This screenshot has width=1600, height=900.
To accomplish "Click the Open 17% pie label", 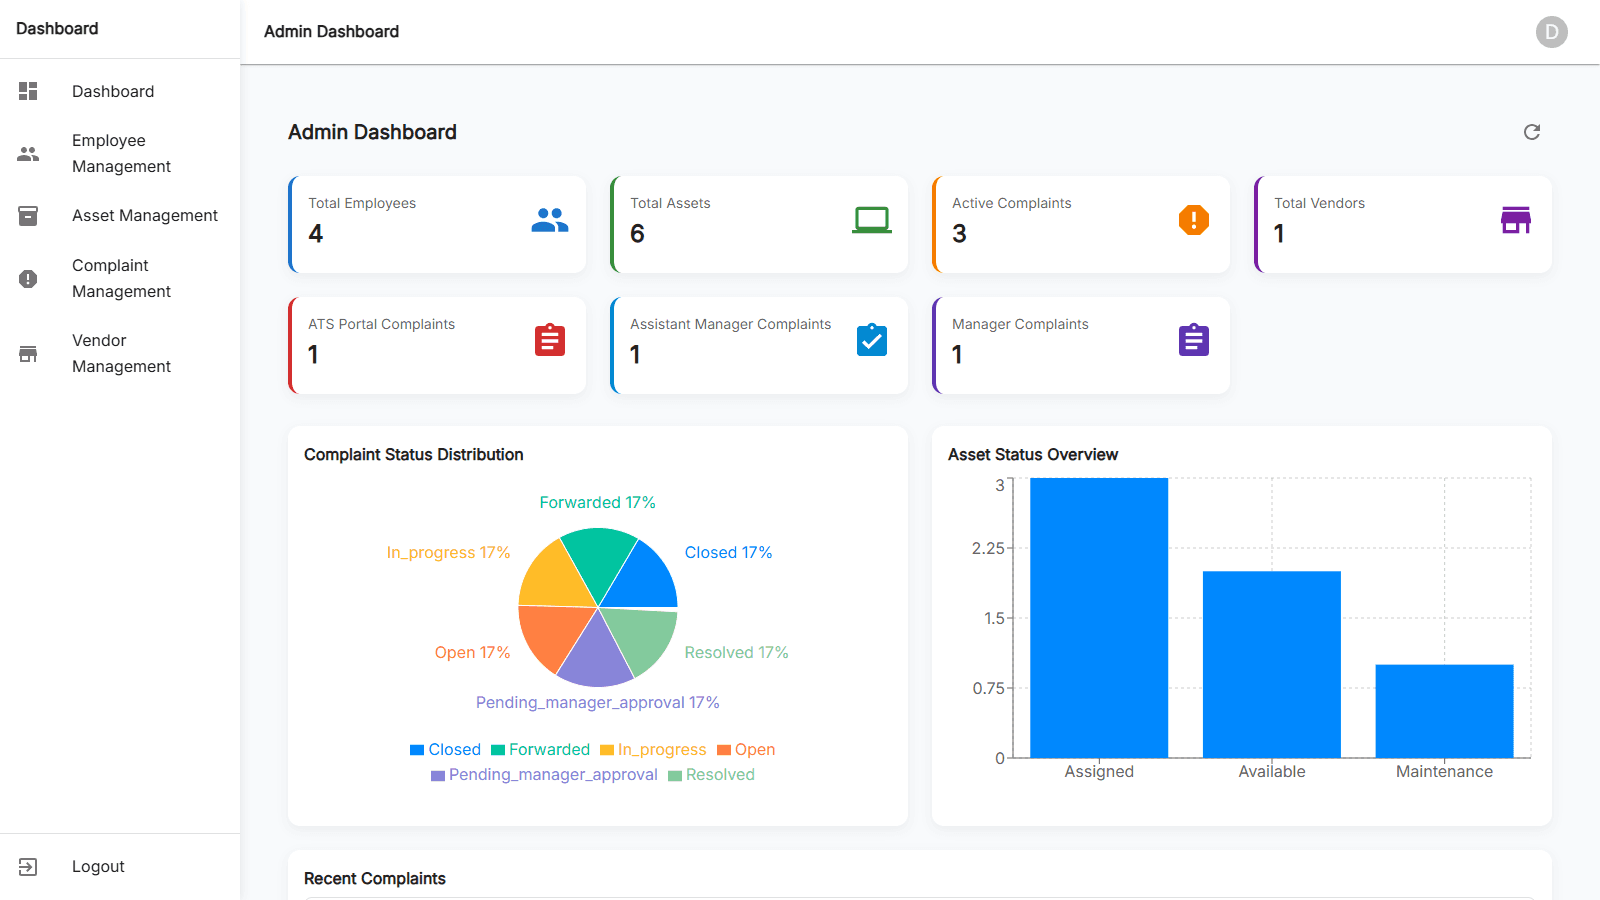I will (x=472, y=652).
